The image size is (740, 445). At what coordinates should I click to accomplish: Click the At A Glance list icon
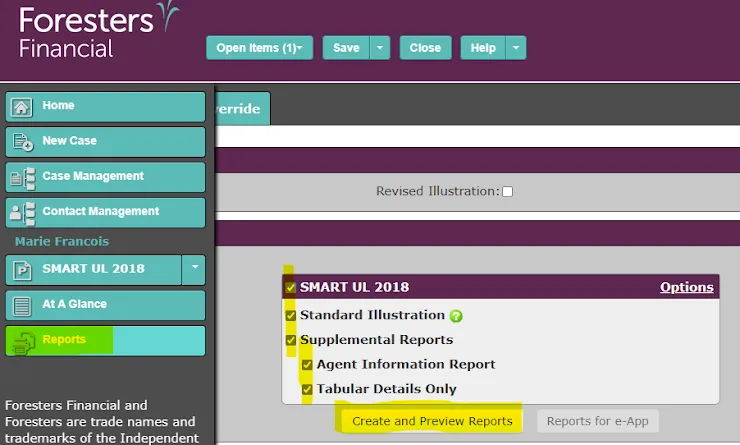point(22,306)
